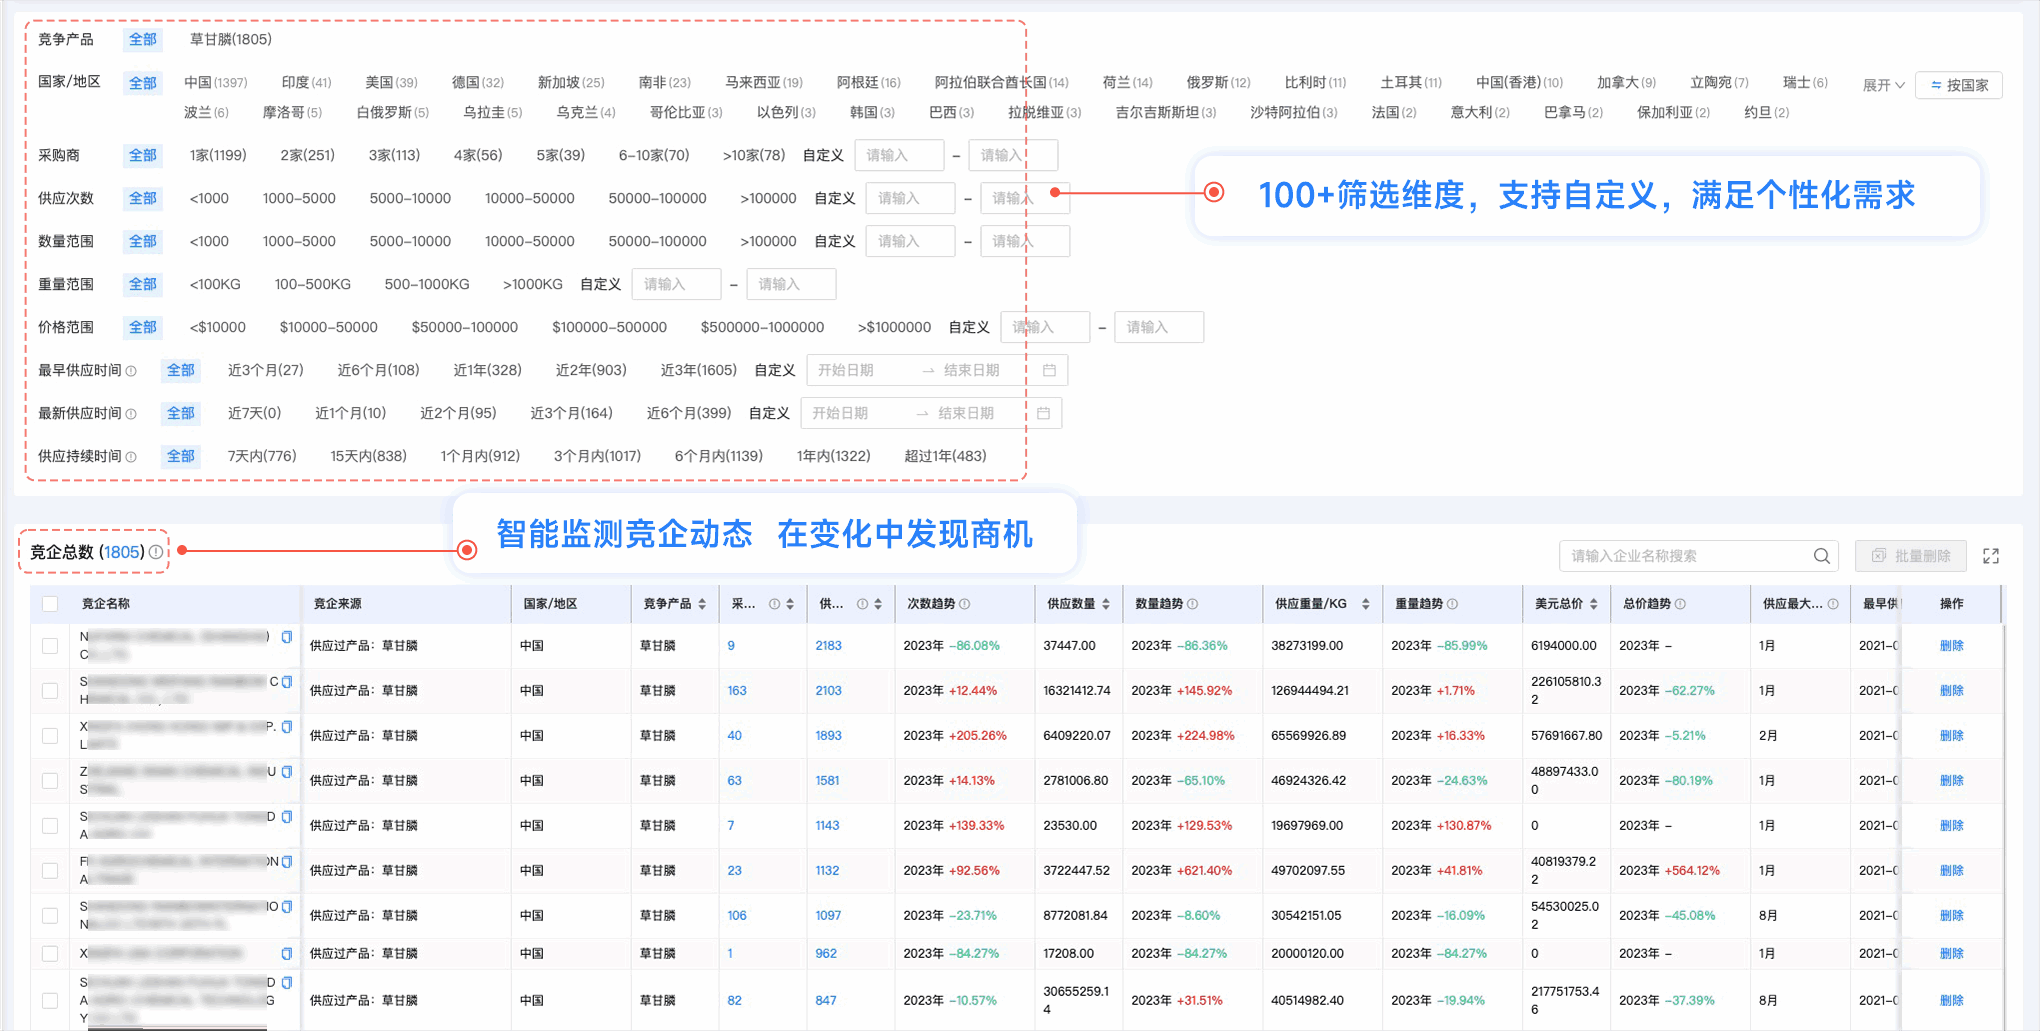The width and height of the screenshot is (2040, 1031).
Task: Click the info icon beside 供应持续时间 label
Action: point(132,456)
